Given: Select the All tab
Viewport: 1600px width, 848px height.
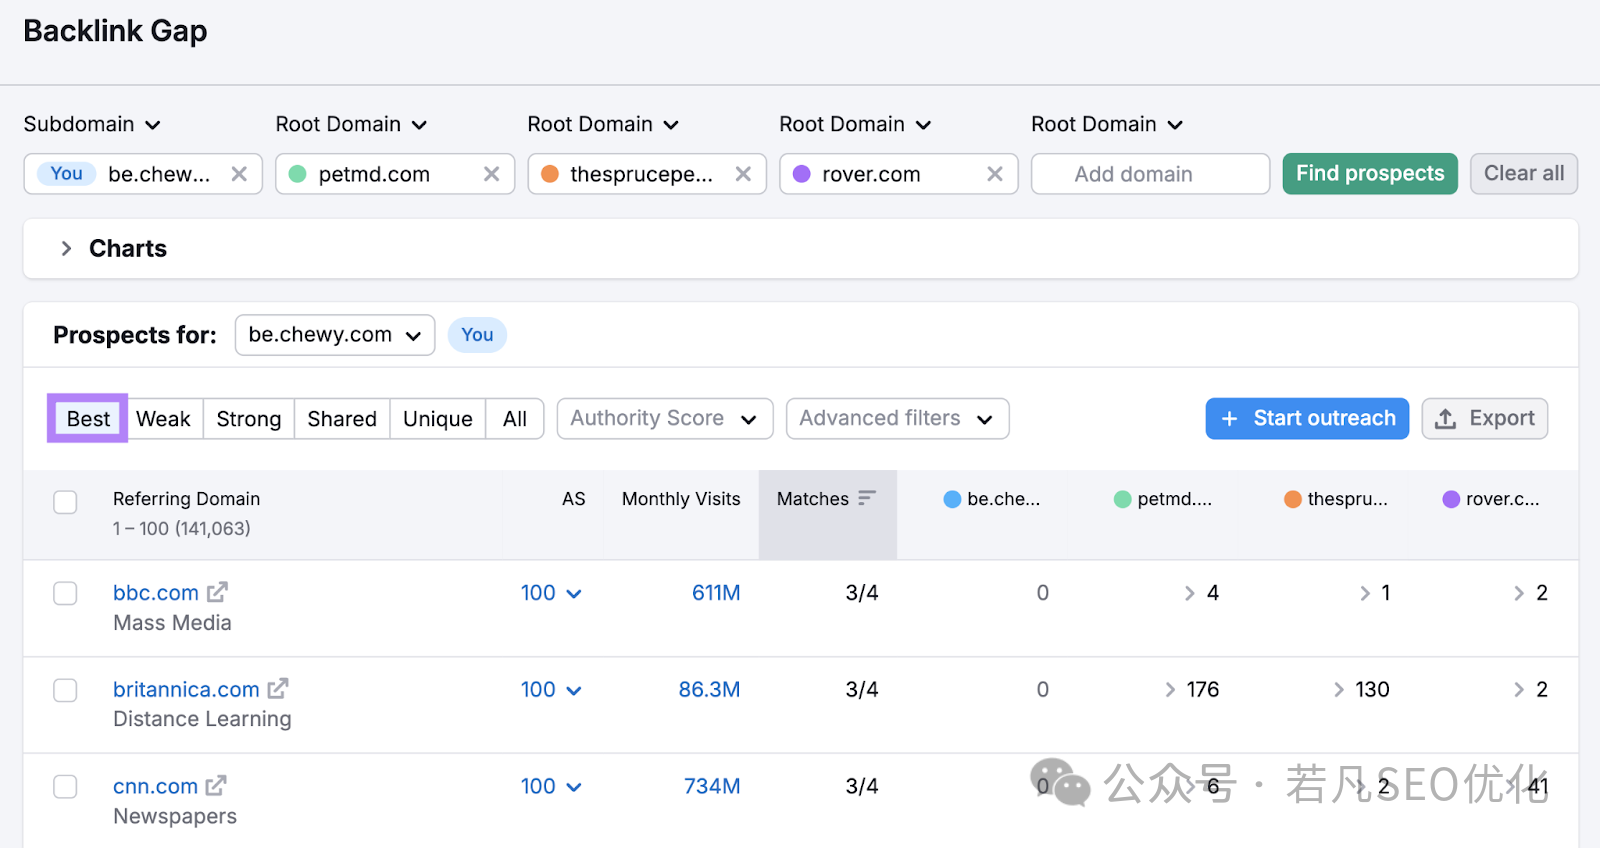Looking at the screenshot, I should tap(515, 419).
